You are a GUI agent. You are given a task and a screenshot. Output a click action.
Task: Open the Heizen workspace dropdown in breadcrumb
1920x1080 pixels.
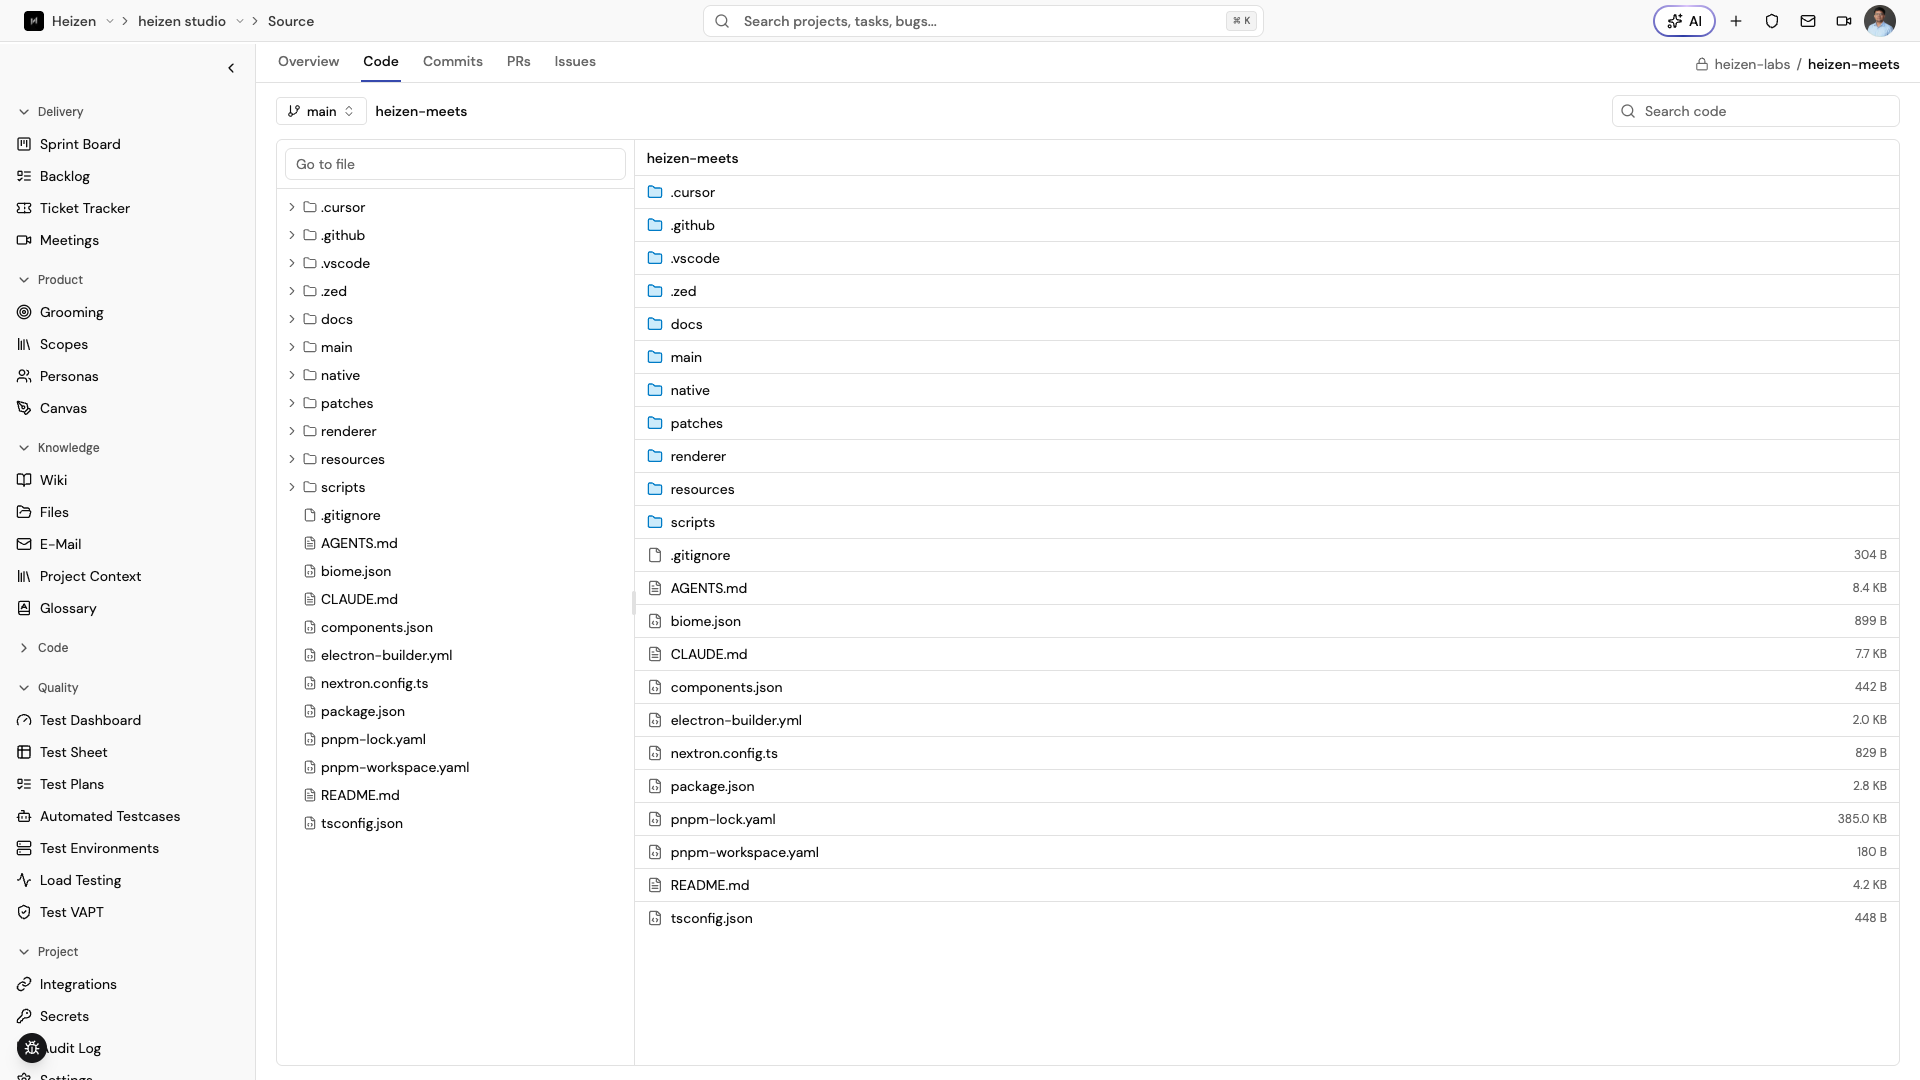(x=110, y=21)
